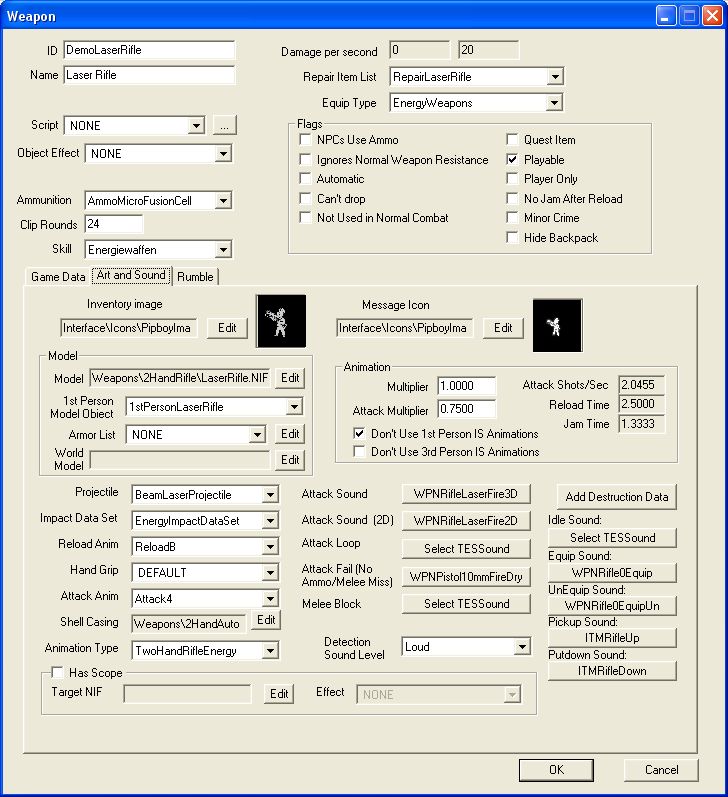Click the Message Icon thumbnail preview
The height and width of the screenshot is (797, 728).
(x=558, y=325)
